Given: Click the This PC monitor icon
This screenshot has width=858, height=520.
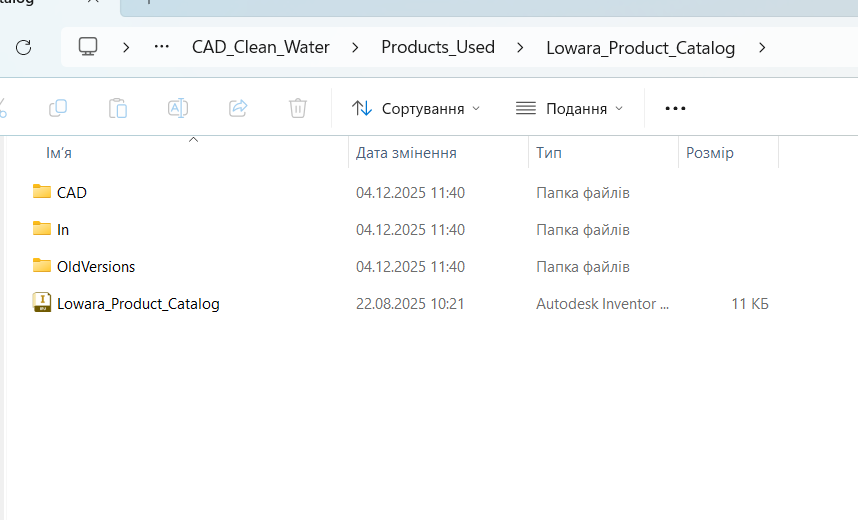Looking at the screenshot, I should point(88,47).
